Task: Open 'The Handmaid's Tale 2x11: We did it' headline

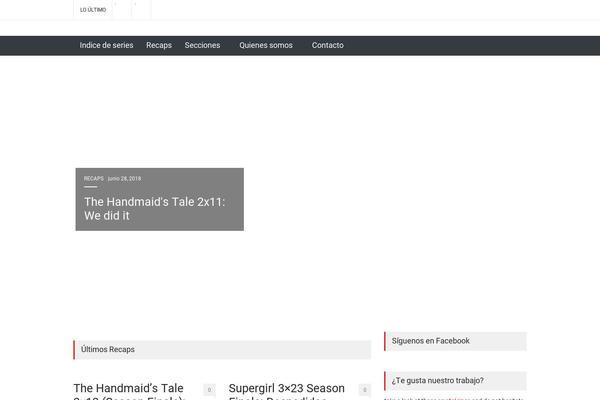Action: tap(155, 209)
